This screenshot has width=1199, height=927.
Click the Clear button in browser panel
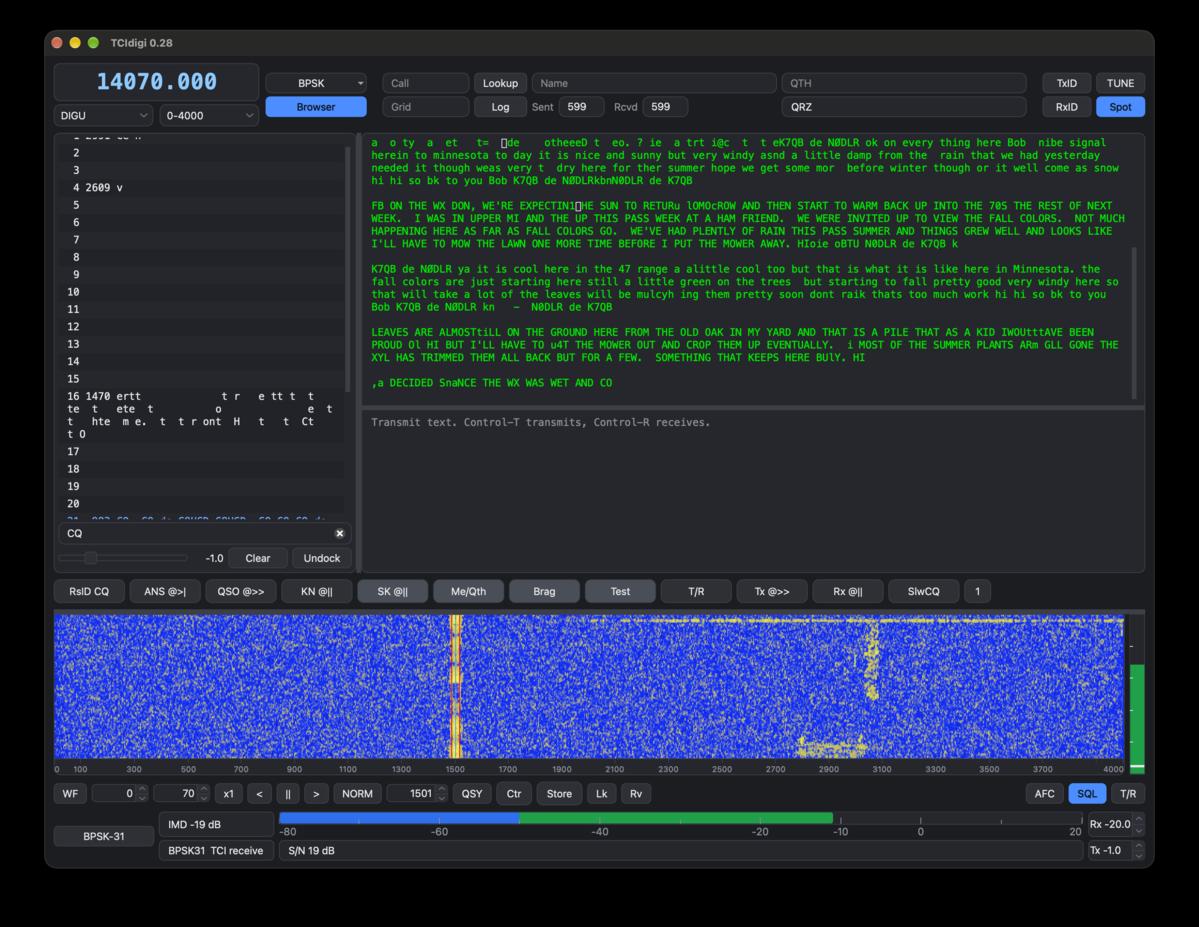coord(258,558)
